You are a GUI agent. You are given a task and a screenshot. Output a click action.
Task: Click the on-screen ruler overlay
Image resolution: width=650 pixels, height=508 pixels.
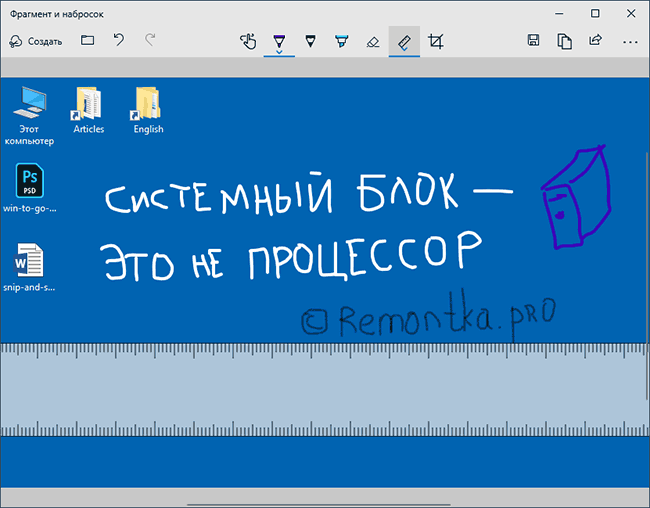(x=323, y=390)
